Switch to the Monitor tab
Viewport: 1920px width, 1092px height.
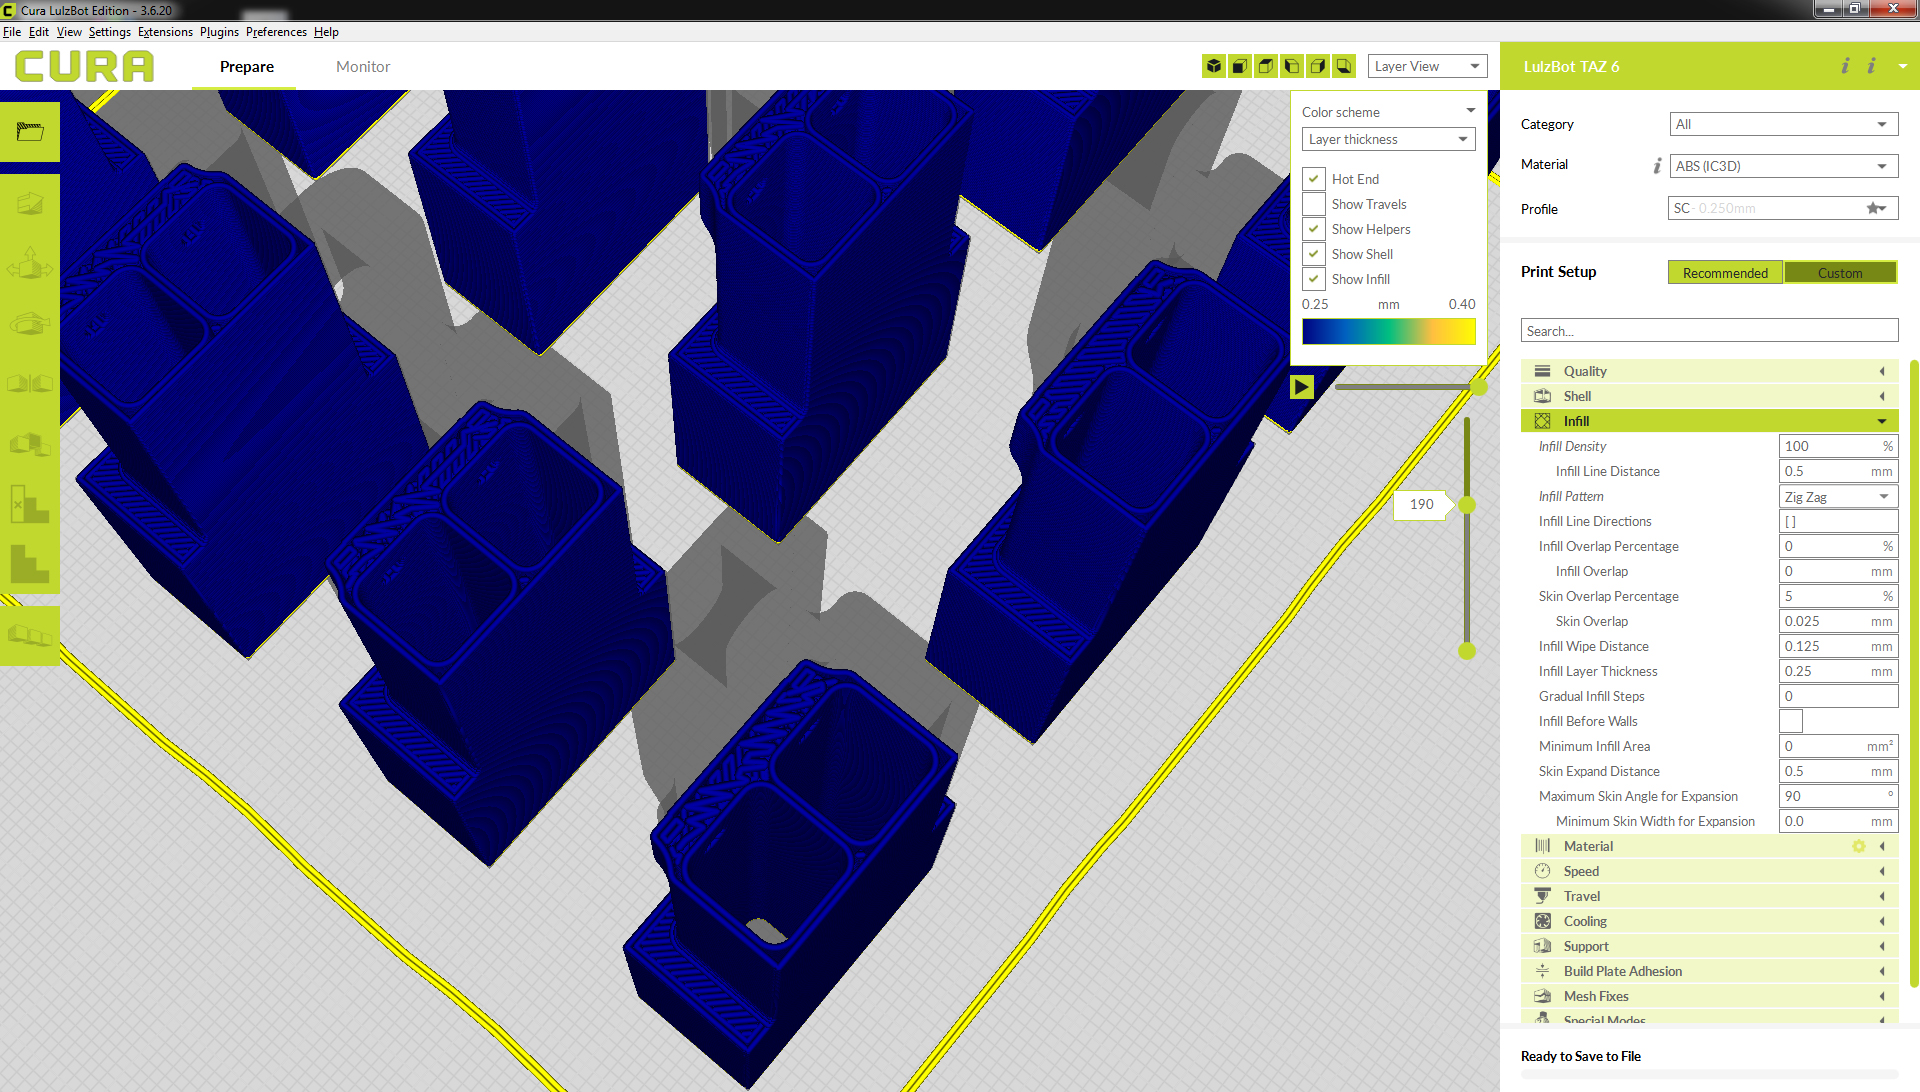pyautogui.click(x=363, y=67)
